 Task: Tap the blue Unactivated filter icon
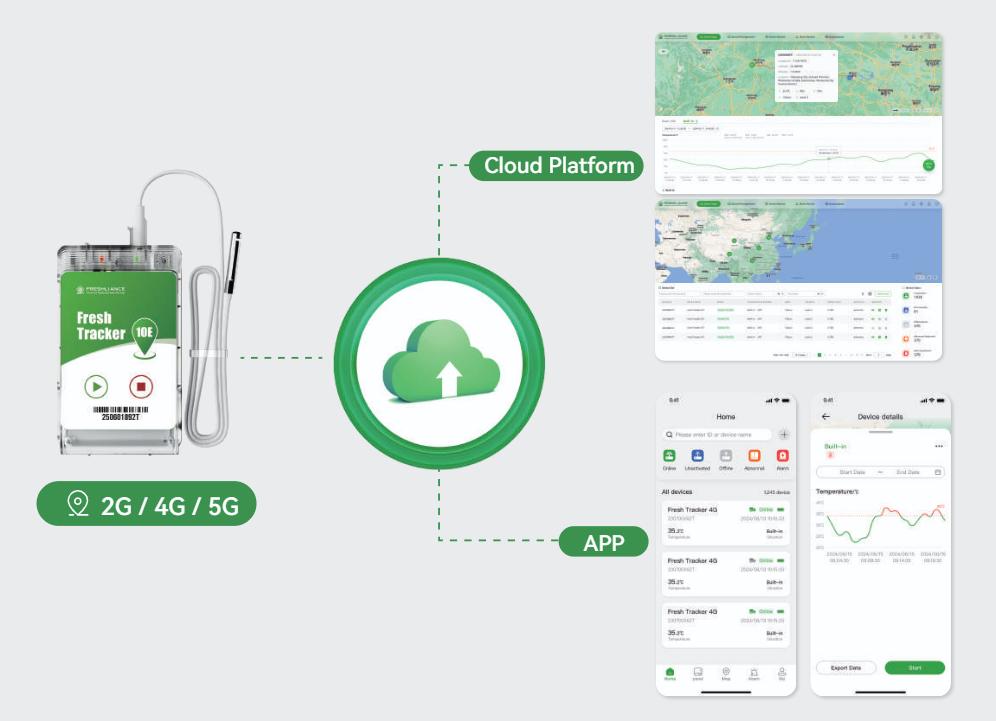tap(697, 455)
